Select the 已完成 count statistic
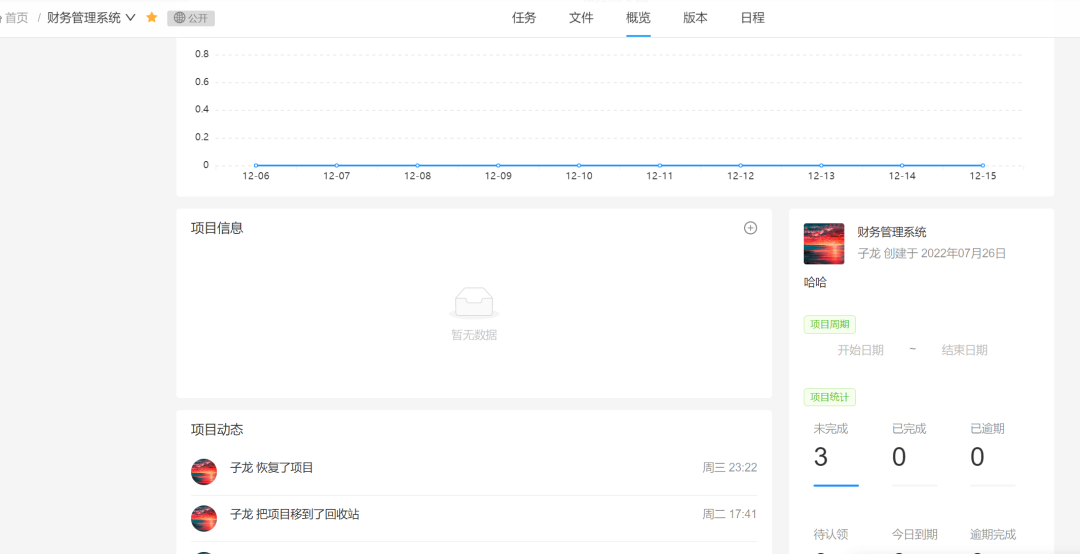 pos(899,457)
